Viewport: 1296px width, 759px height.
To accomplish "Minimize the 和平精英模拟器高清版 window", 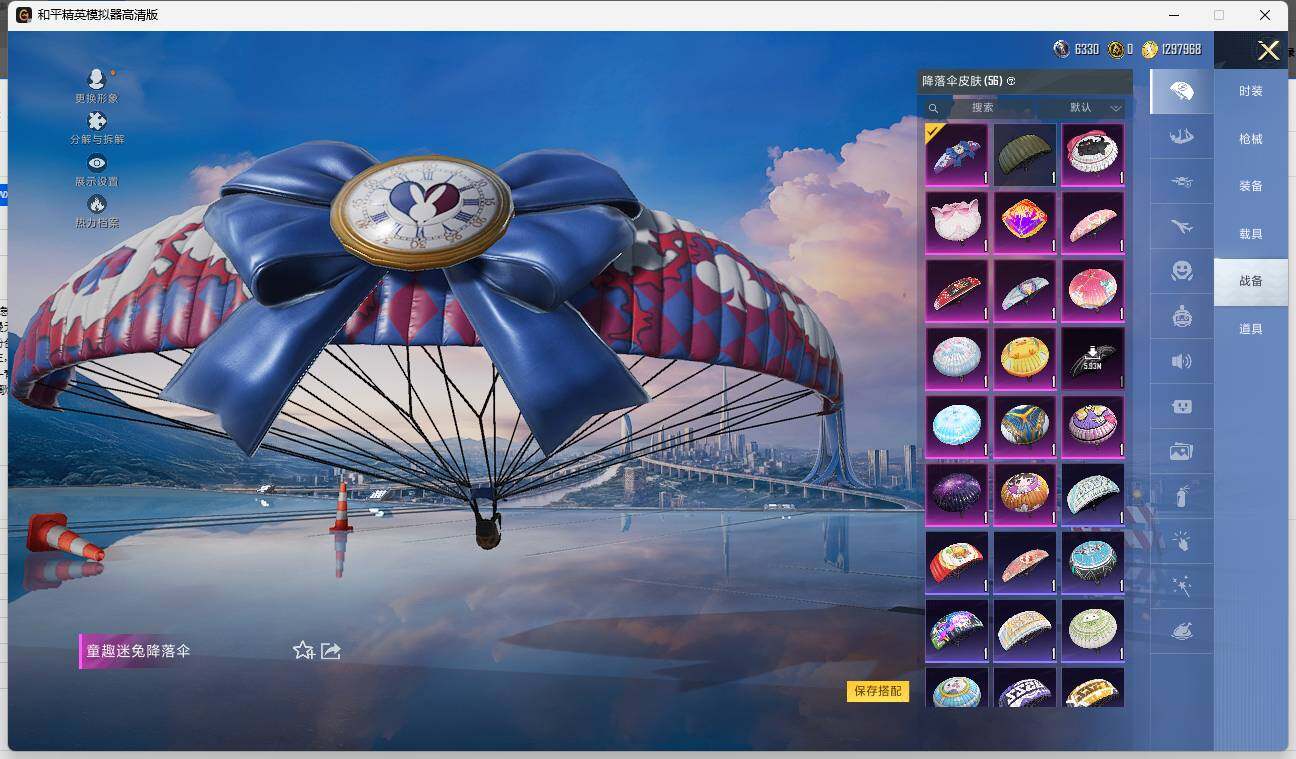I will pos(1172,15).
